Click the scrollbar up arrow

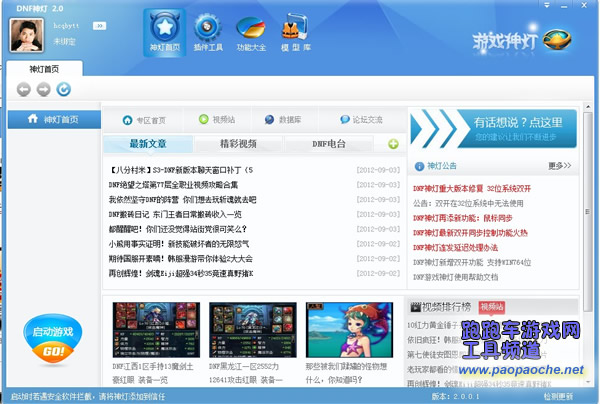588,106
